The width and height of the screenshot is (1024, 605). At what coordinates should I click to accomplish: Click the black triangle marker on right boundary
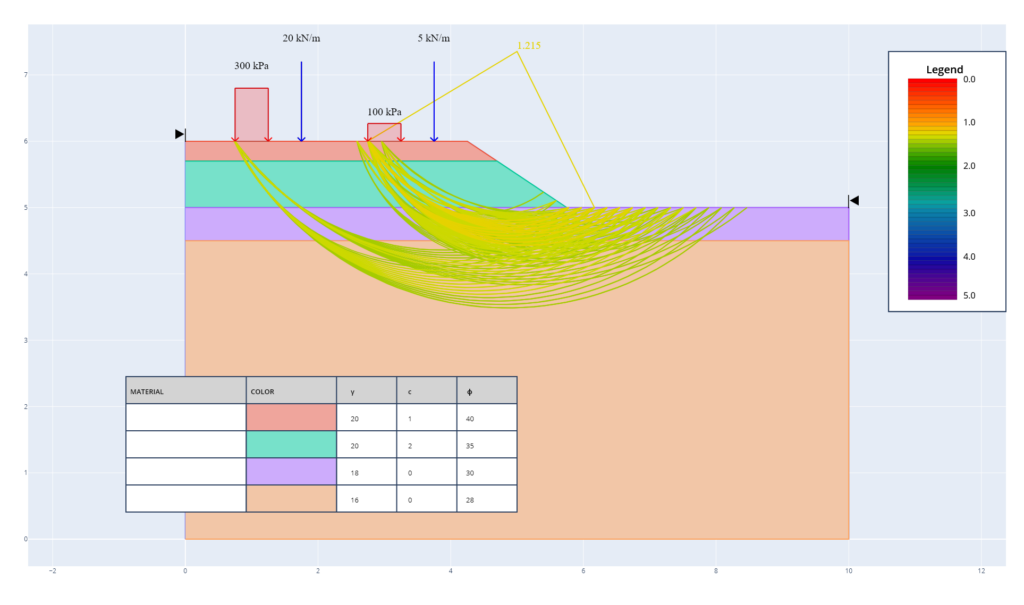coord(854,201)
